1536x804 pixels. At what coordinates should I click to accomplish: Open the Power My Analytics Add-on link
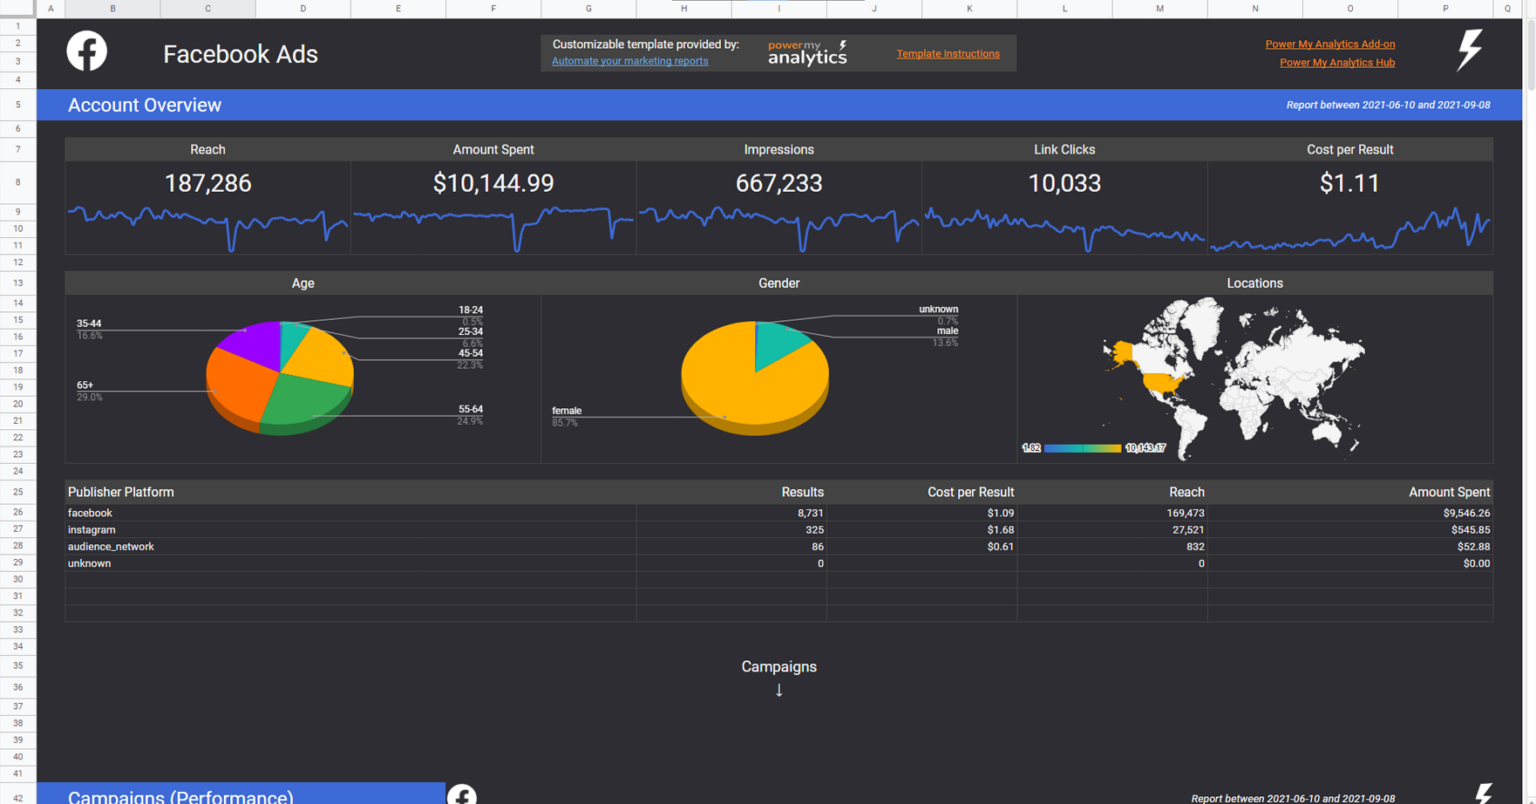pyautogui.click(x=1330, y=43)
